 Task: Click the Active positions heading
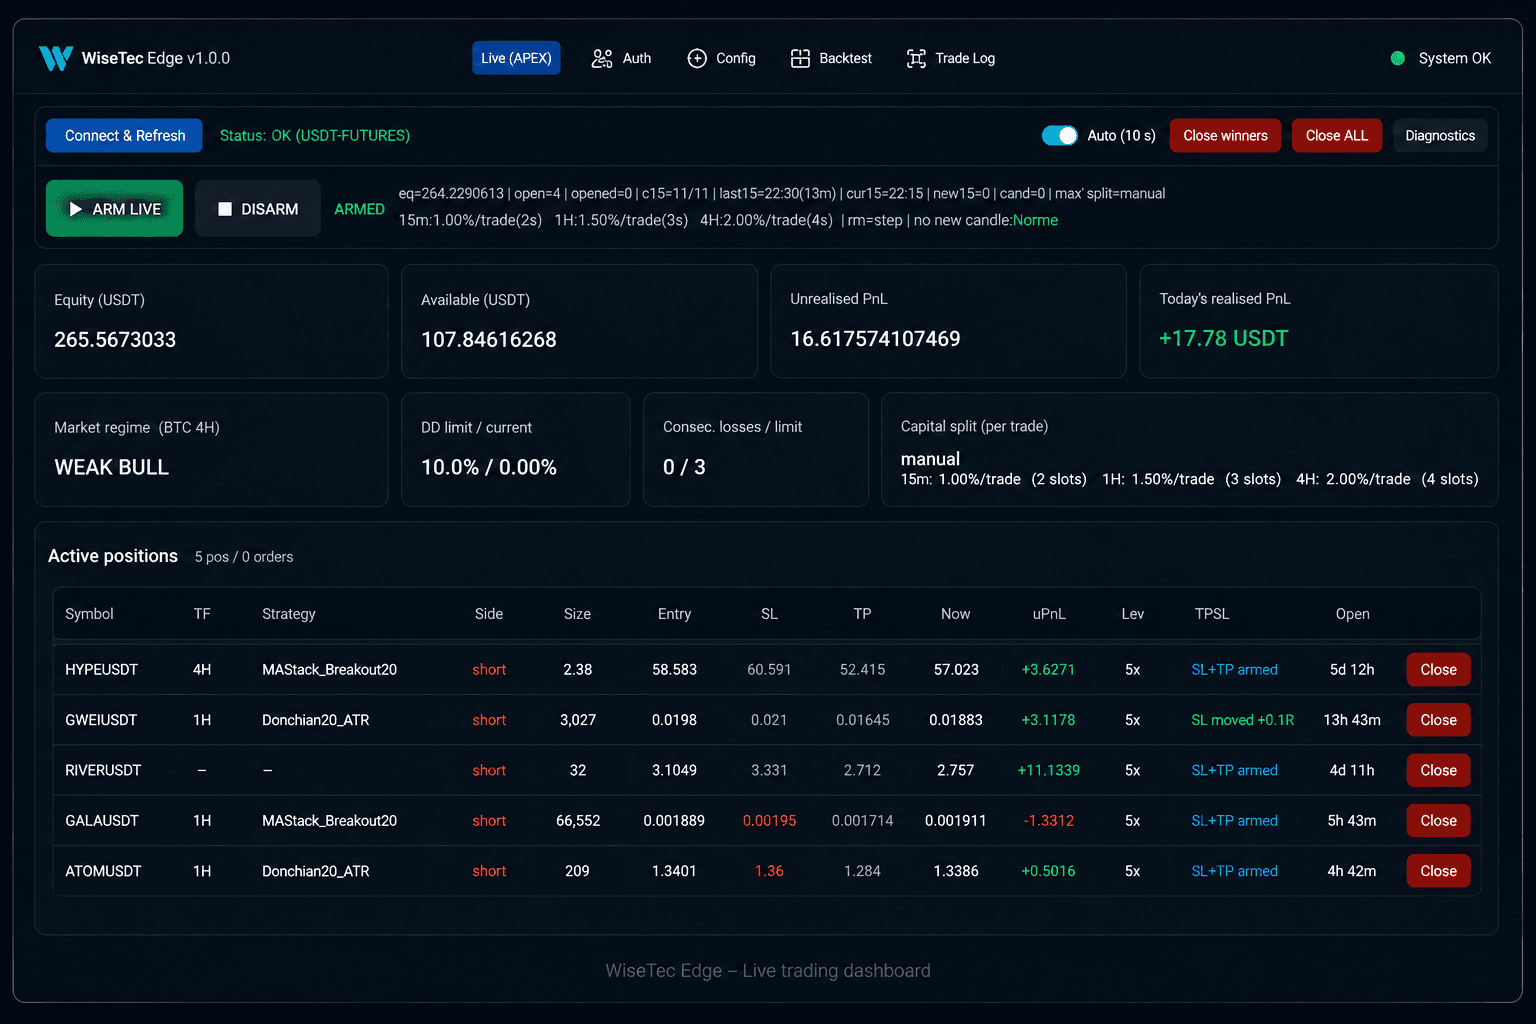(113, 556)
